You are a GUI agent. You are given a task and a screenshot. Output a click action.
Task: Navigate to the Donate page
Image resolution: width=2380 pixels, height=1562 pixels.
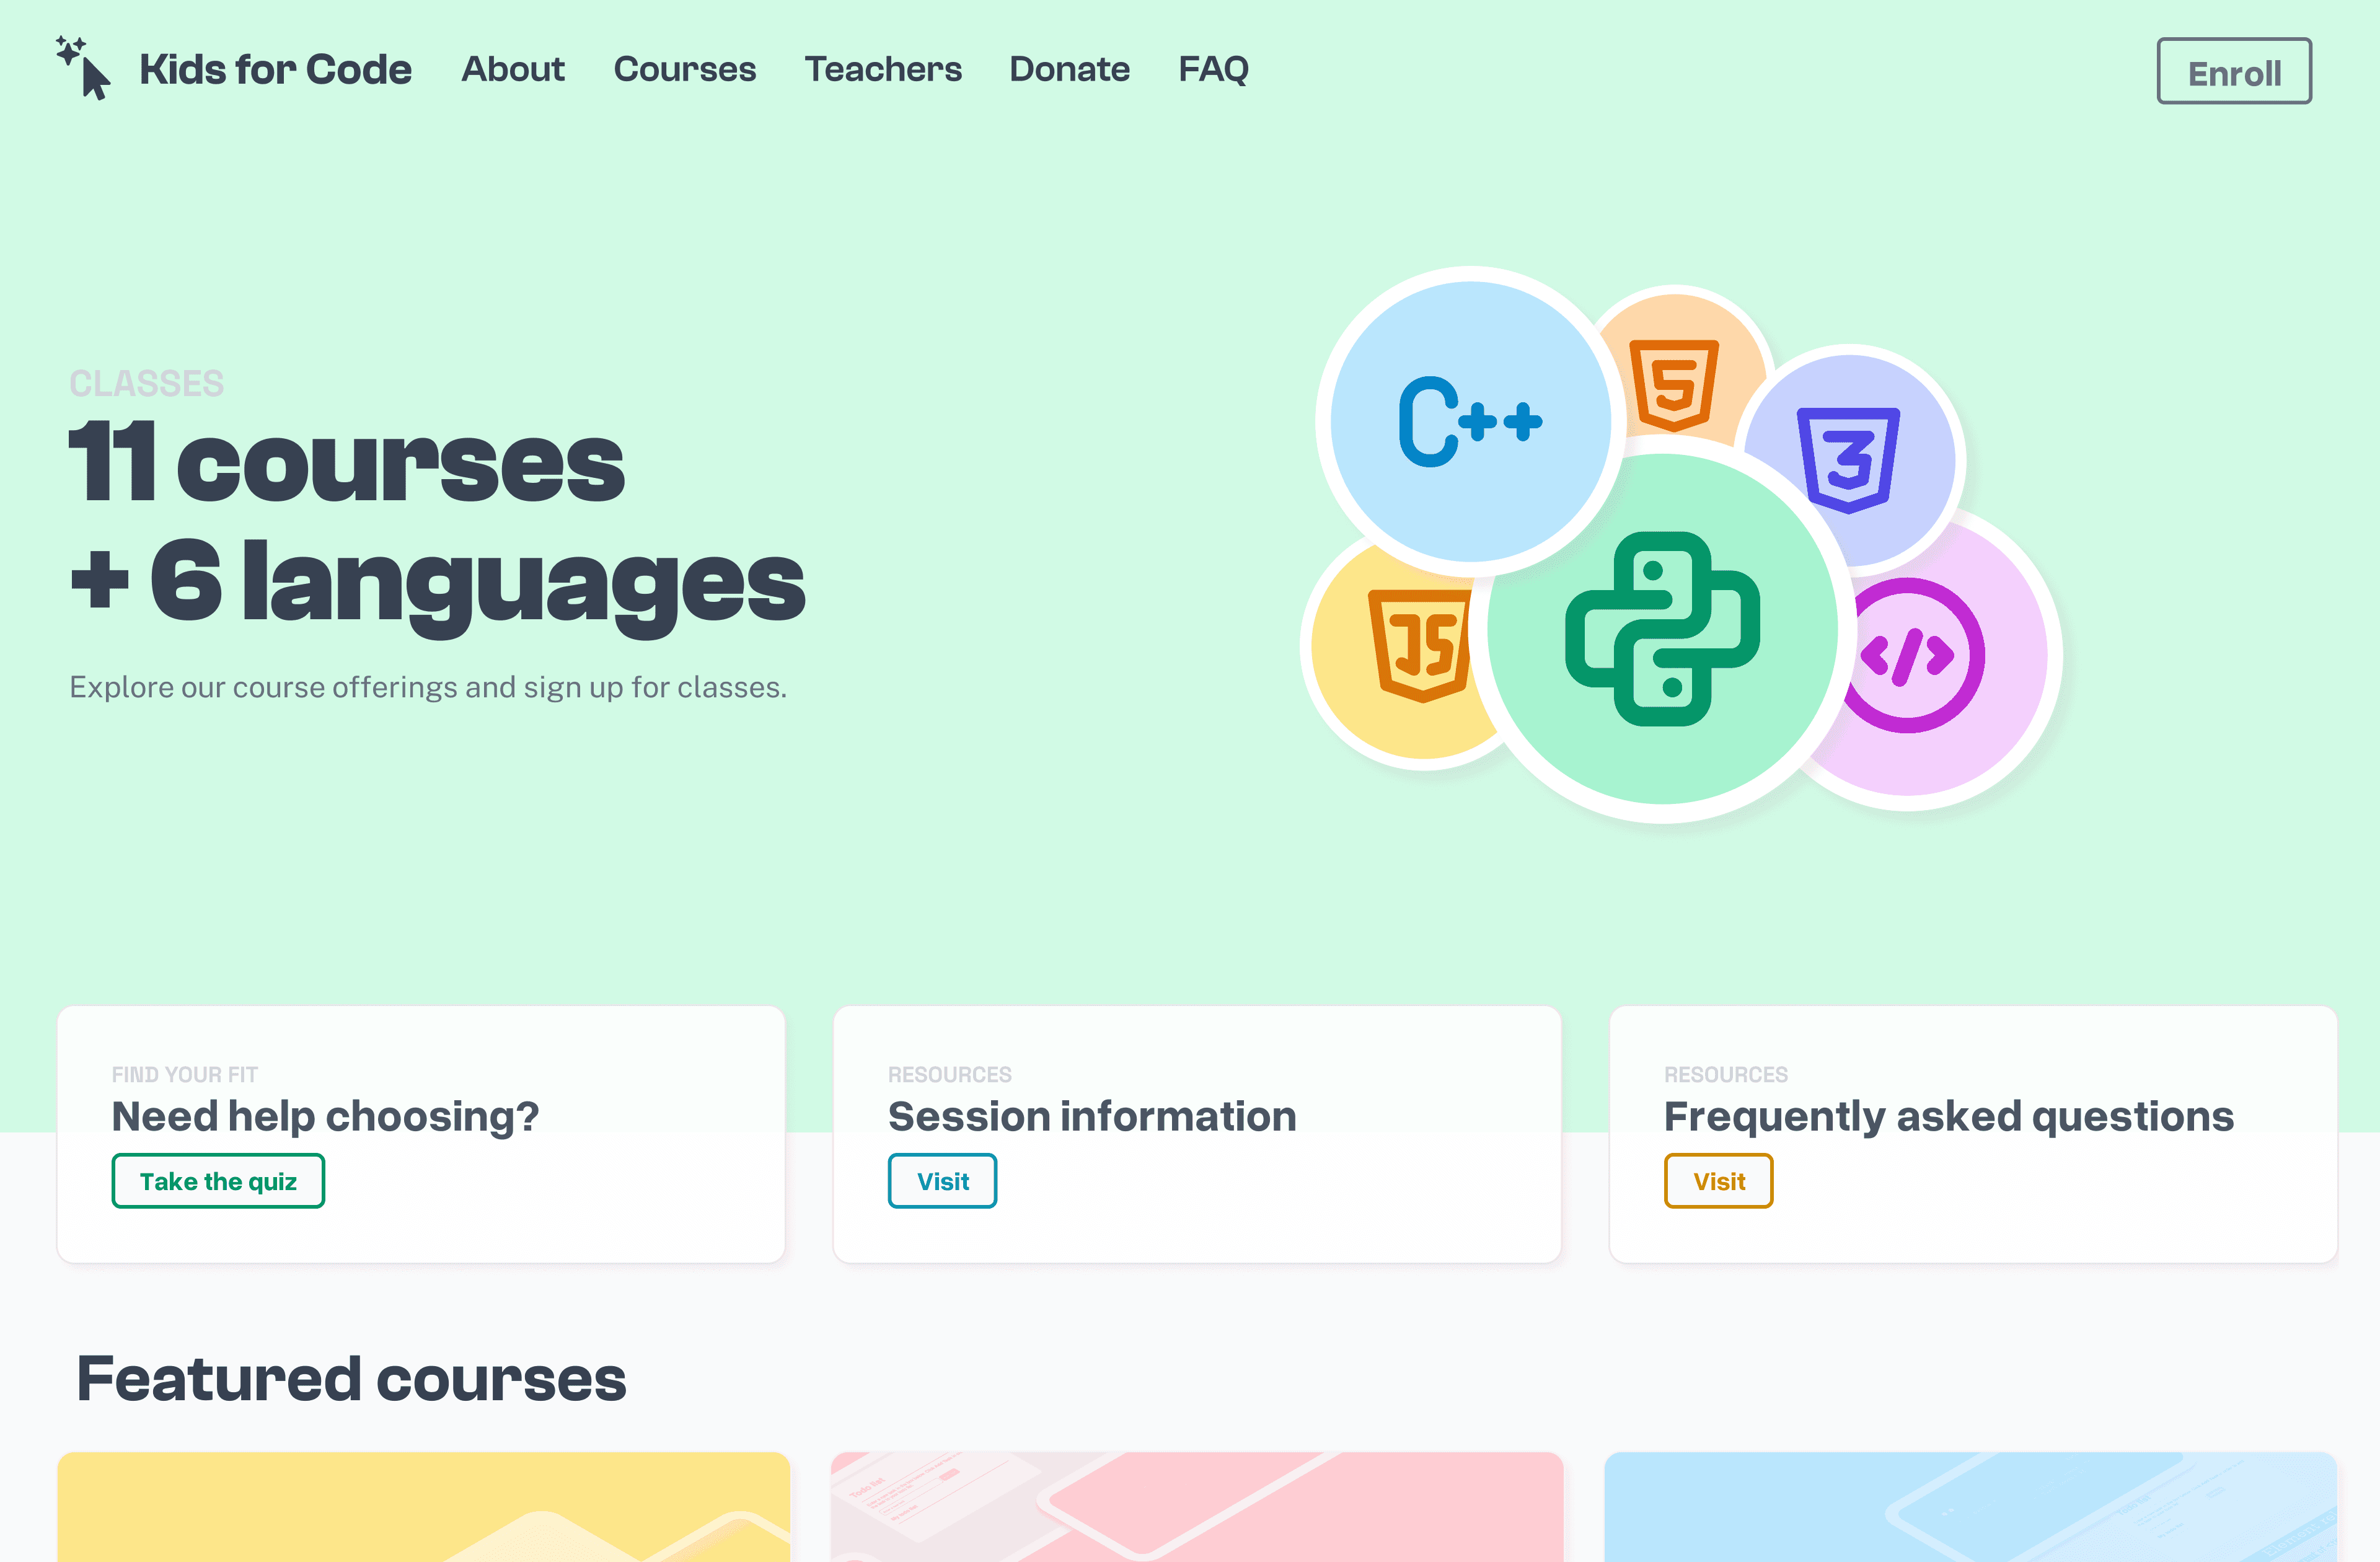click(x=1069, y=69)
